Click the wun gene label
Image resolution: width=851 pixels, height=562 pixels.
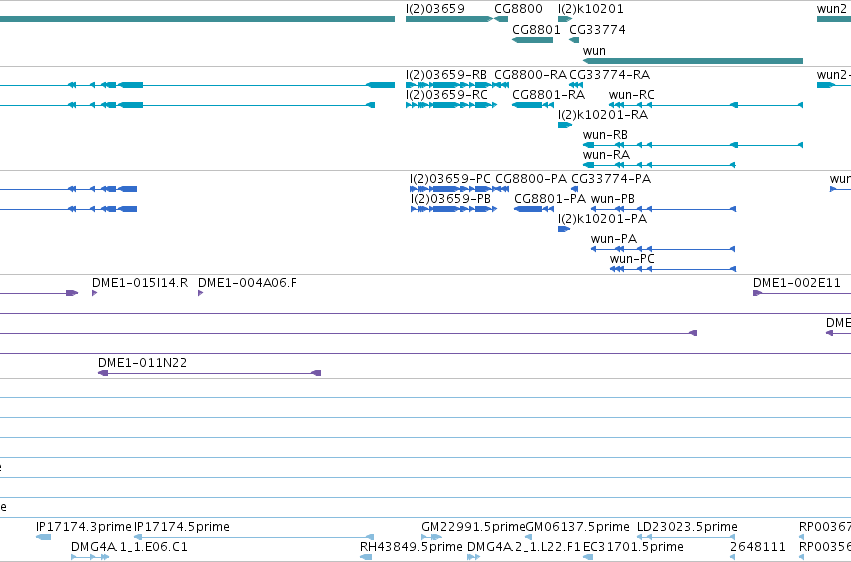[594, 51]
